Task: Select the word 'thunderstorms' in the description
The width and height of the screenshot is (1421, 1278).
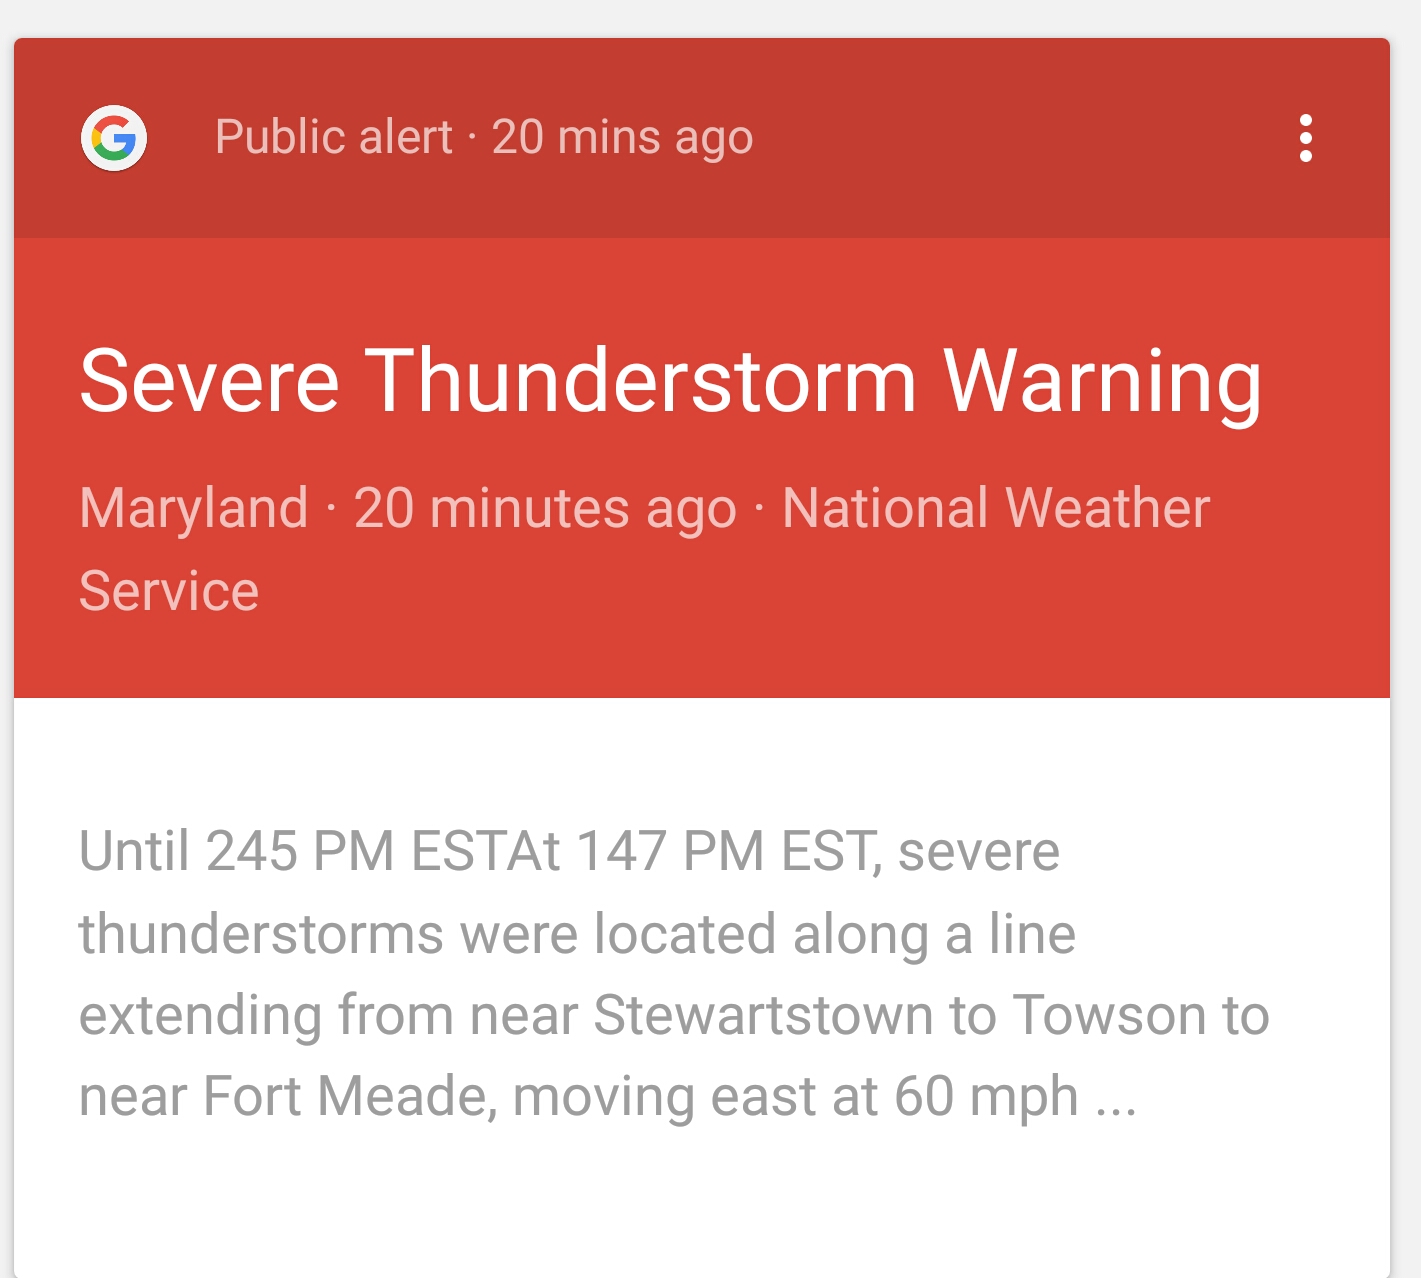Action: (x=262, y=934)
